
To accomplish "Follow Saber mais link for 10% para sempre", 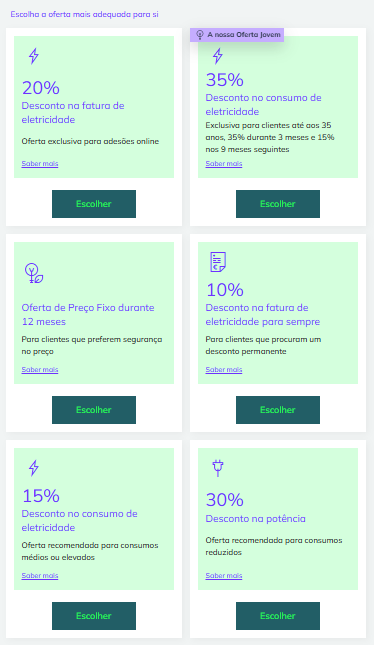I will point(224,370).
